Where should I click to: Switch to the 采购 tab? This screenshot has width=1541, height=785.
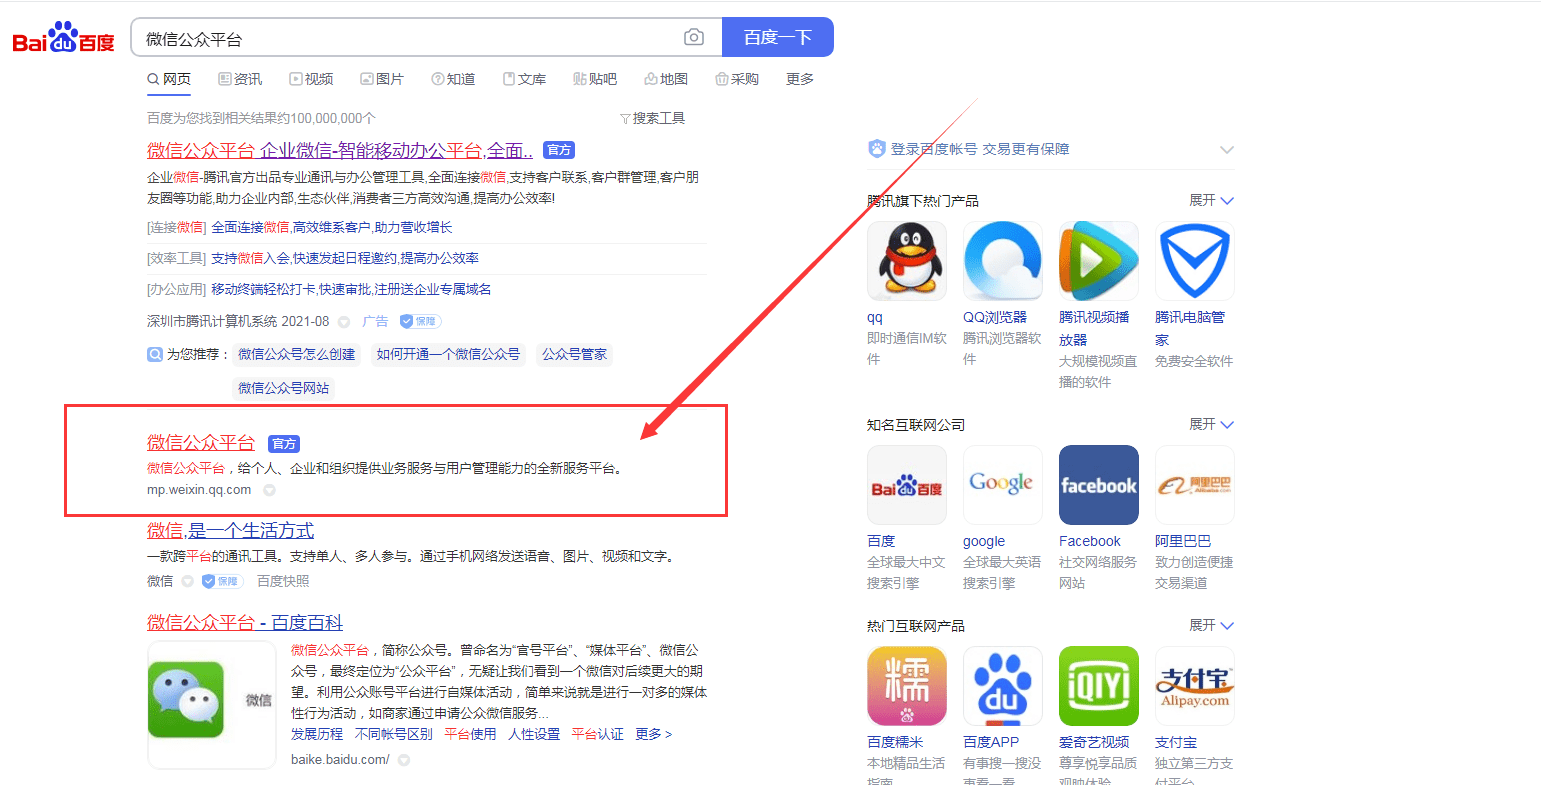737,79
